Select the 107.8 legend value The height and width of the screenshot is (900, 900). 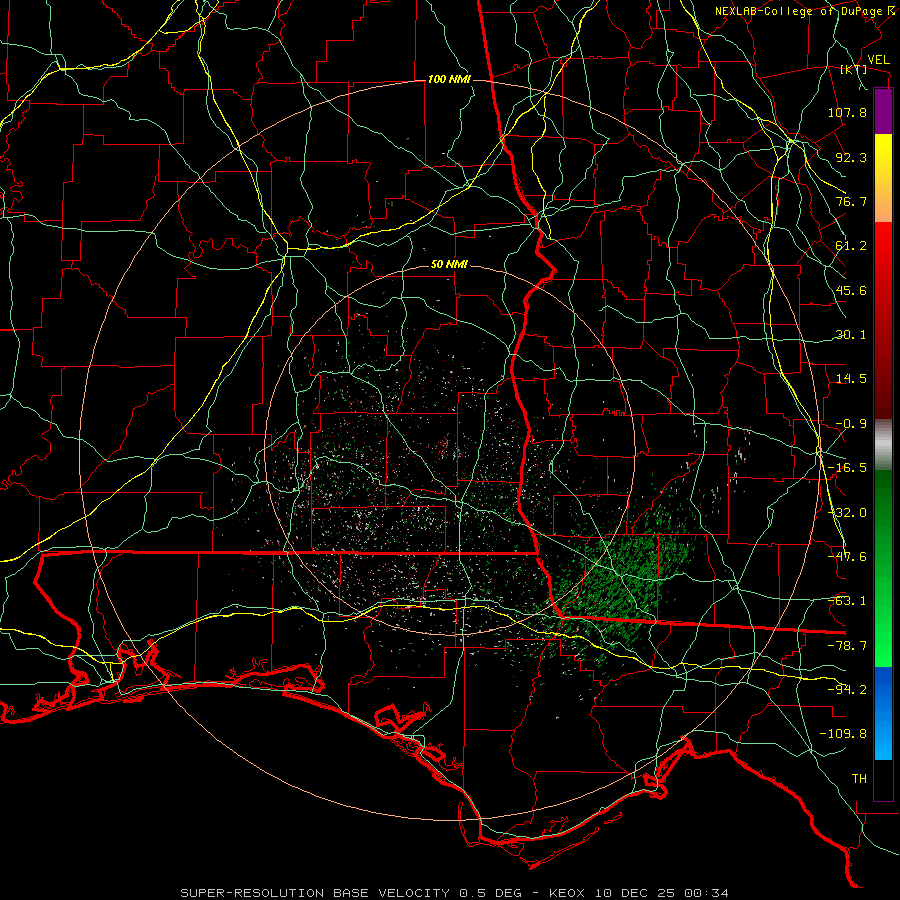pyautogui.click(x=847, y=112)
